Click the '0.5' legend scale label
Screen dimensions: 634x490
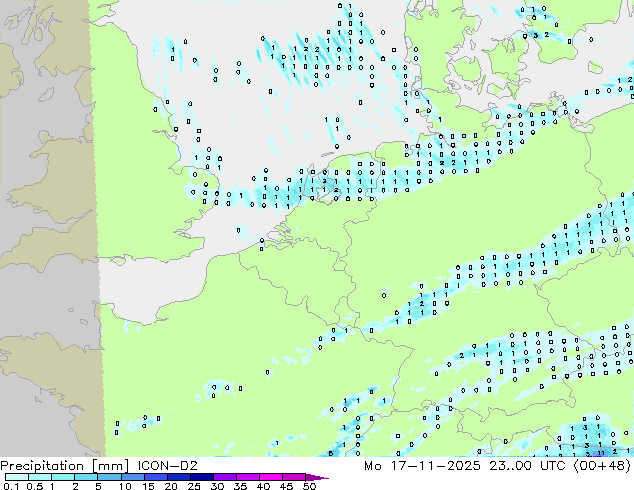coord(35,486)
